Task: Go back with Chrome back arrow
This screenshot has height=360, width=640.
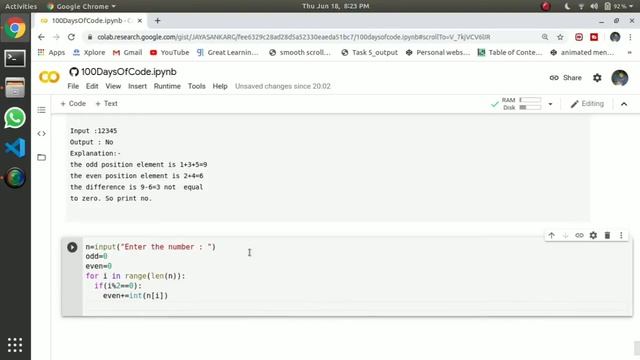Action: coord(41,37)
